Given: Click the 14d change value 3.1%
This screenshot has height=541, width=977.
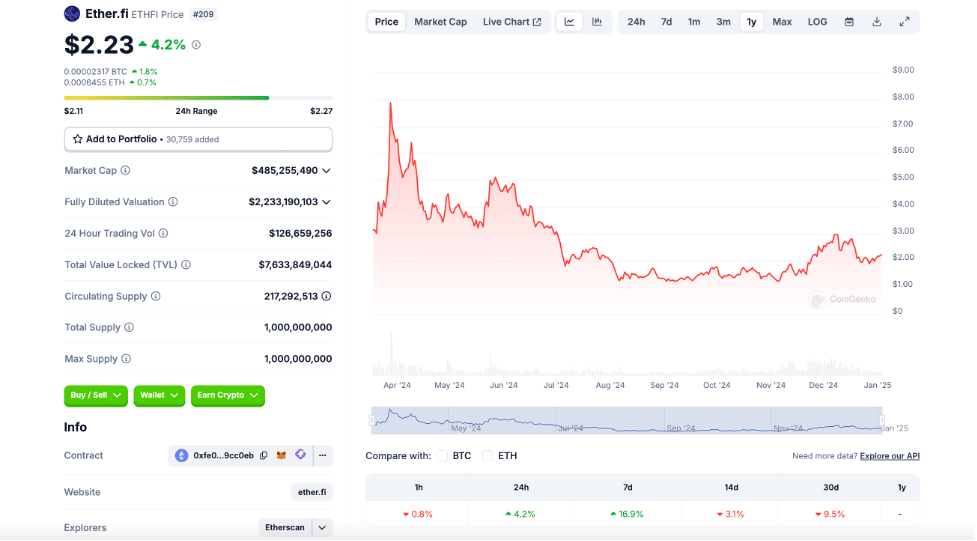Looking at the screenshot, I should tap(730, 514).
